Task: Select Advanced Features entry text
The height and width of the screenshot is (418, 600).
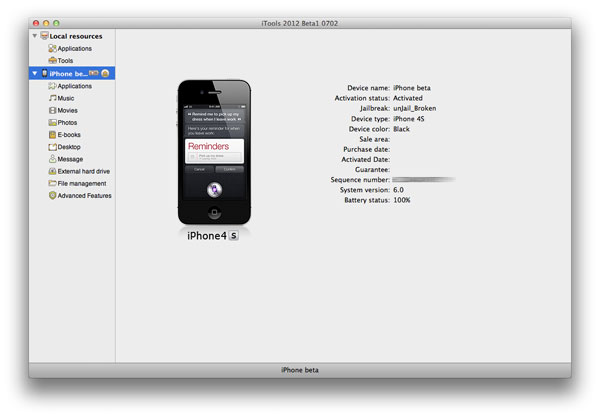Action: (85, 196)
